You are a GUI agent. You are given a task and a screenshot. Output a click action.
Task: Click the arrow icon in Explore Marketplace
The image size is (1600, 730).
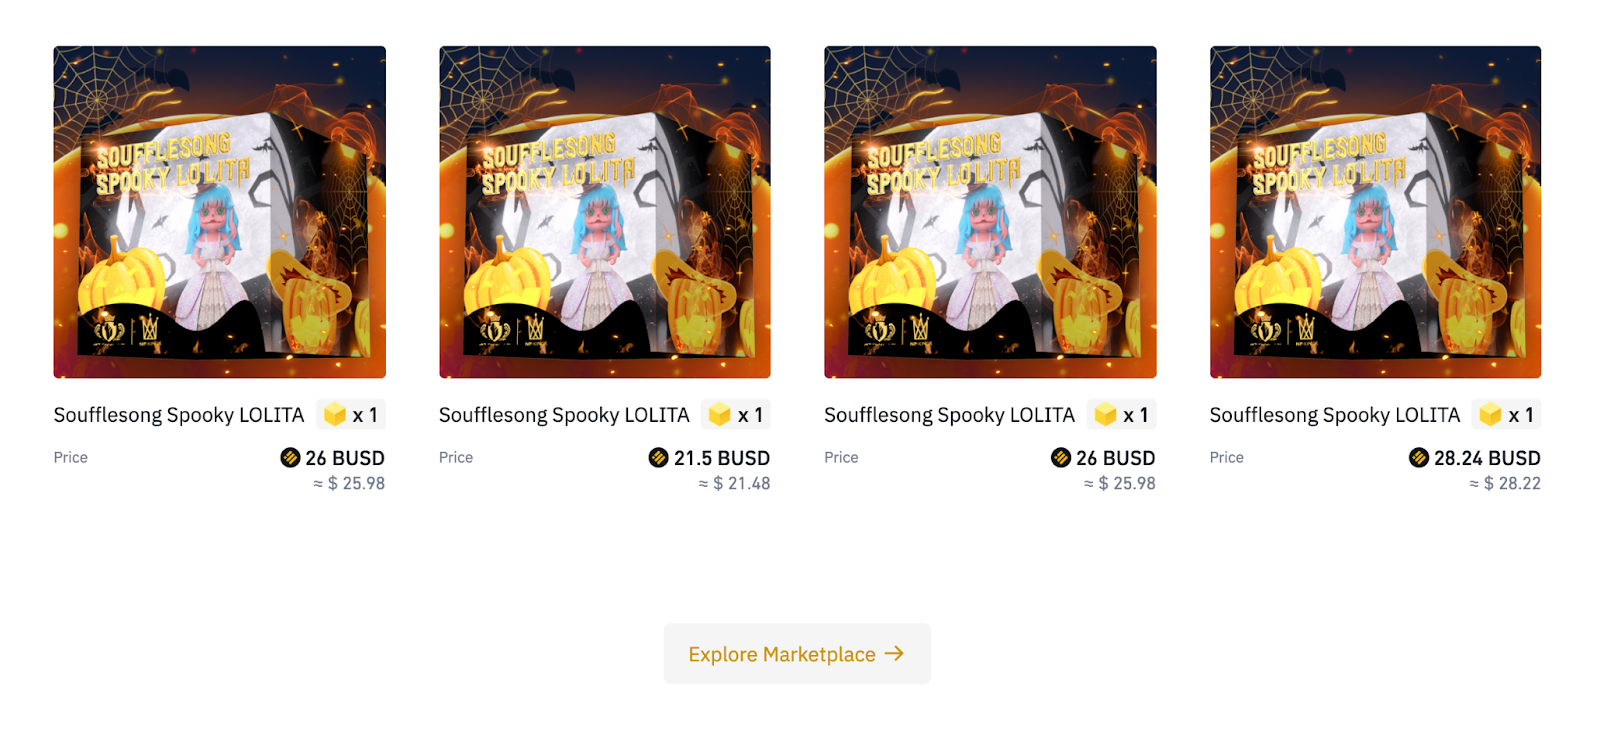click(895, 653)
